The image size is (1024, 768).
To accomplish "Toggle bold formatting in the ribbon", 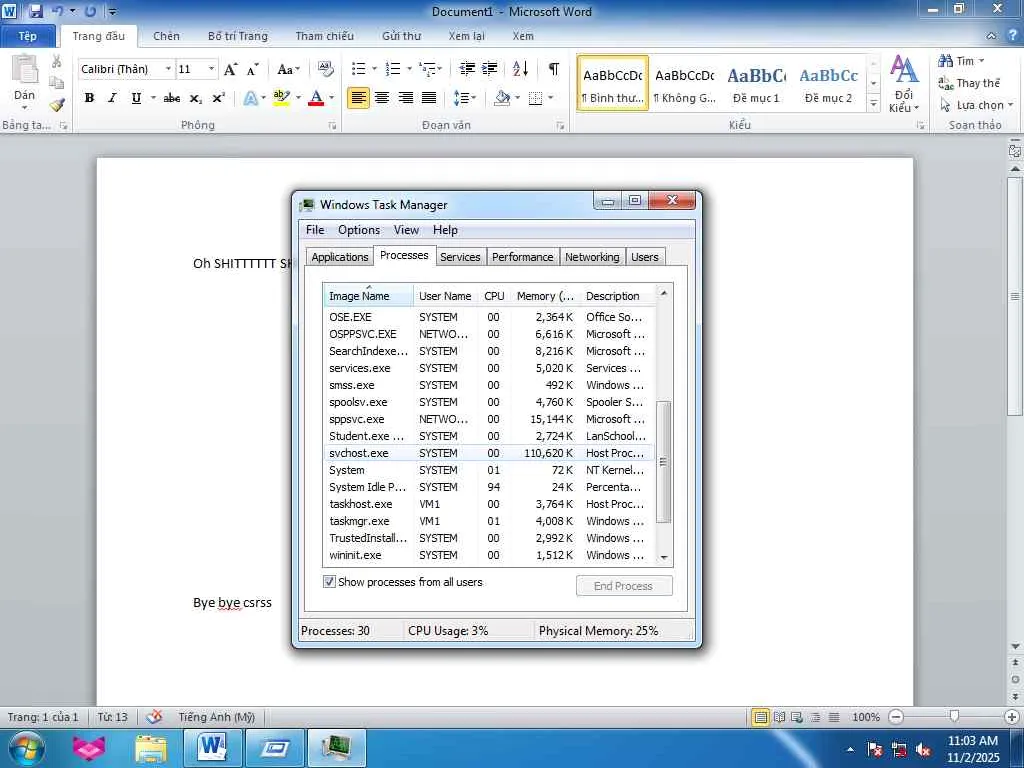I will click(x=89, y=98).
